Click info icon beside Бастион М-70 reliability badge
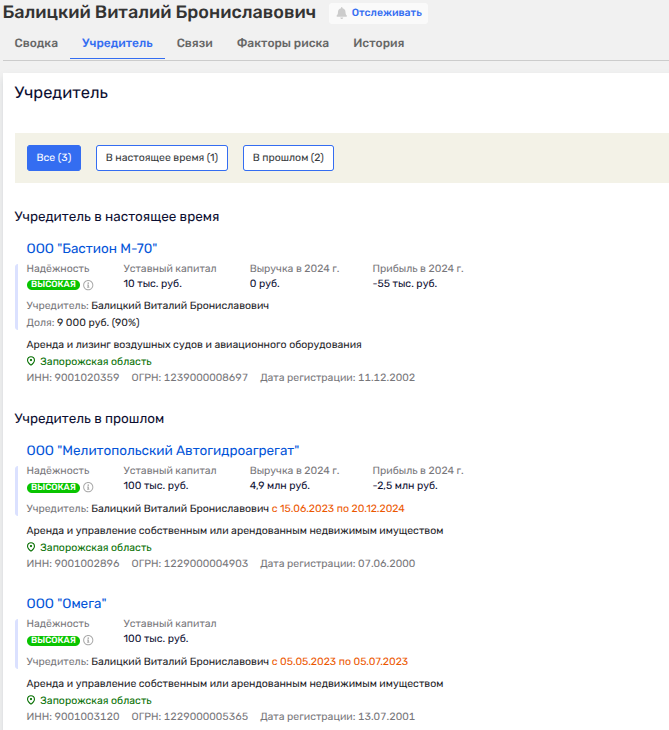 (x=88, y=284)
